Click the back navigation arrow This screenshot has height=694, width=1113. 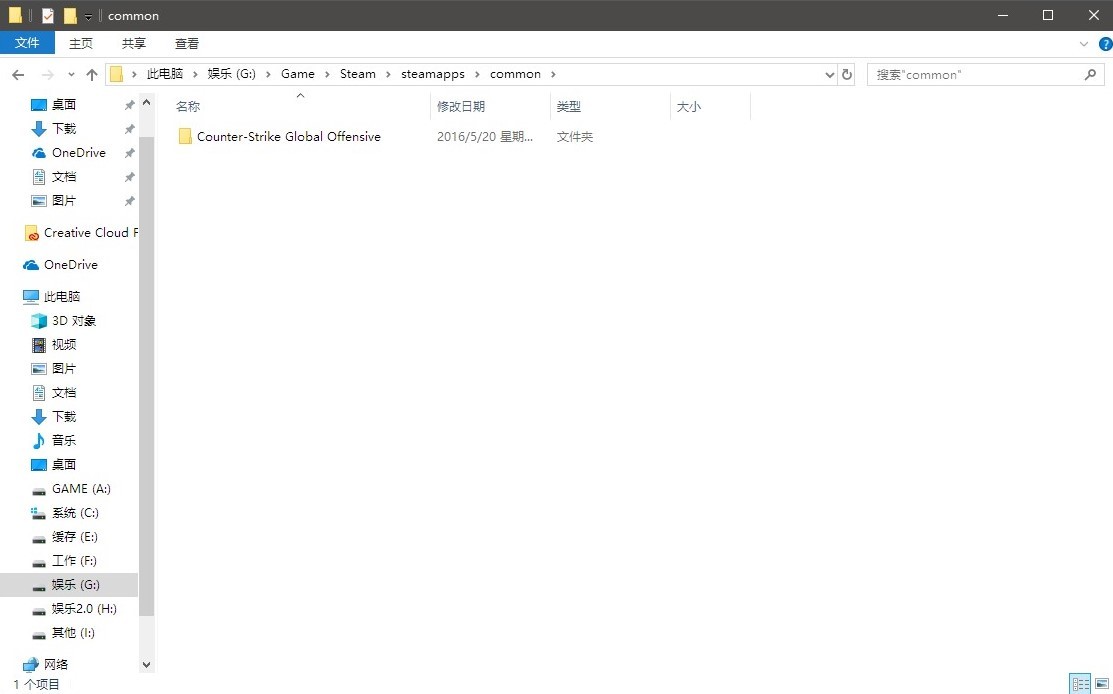point(18,75)
